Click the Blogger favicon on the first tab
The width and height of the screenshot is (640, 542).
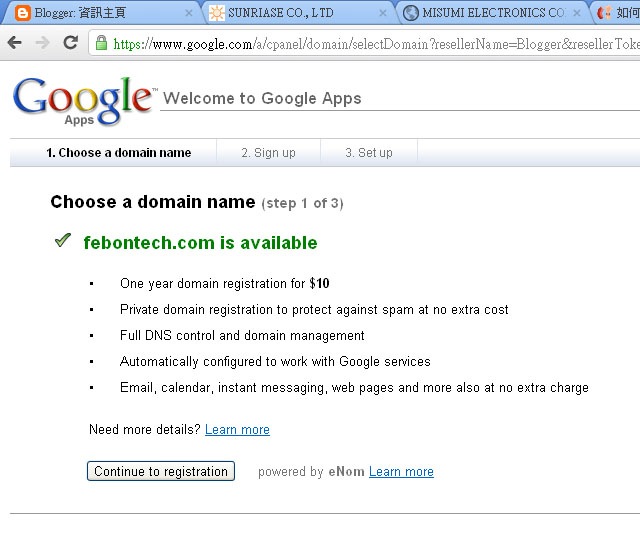(22, 13)
